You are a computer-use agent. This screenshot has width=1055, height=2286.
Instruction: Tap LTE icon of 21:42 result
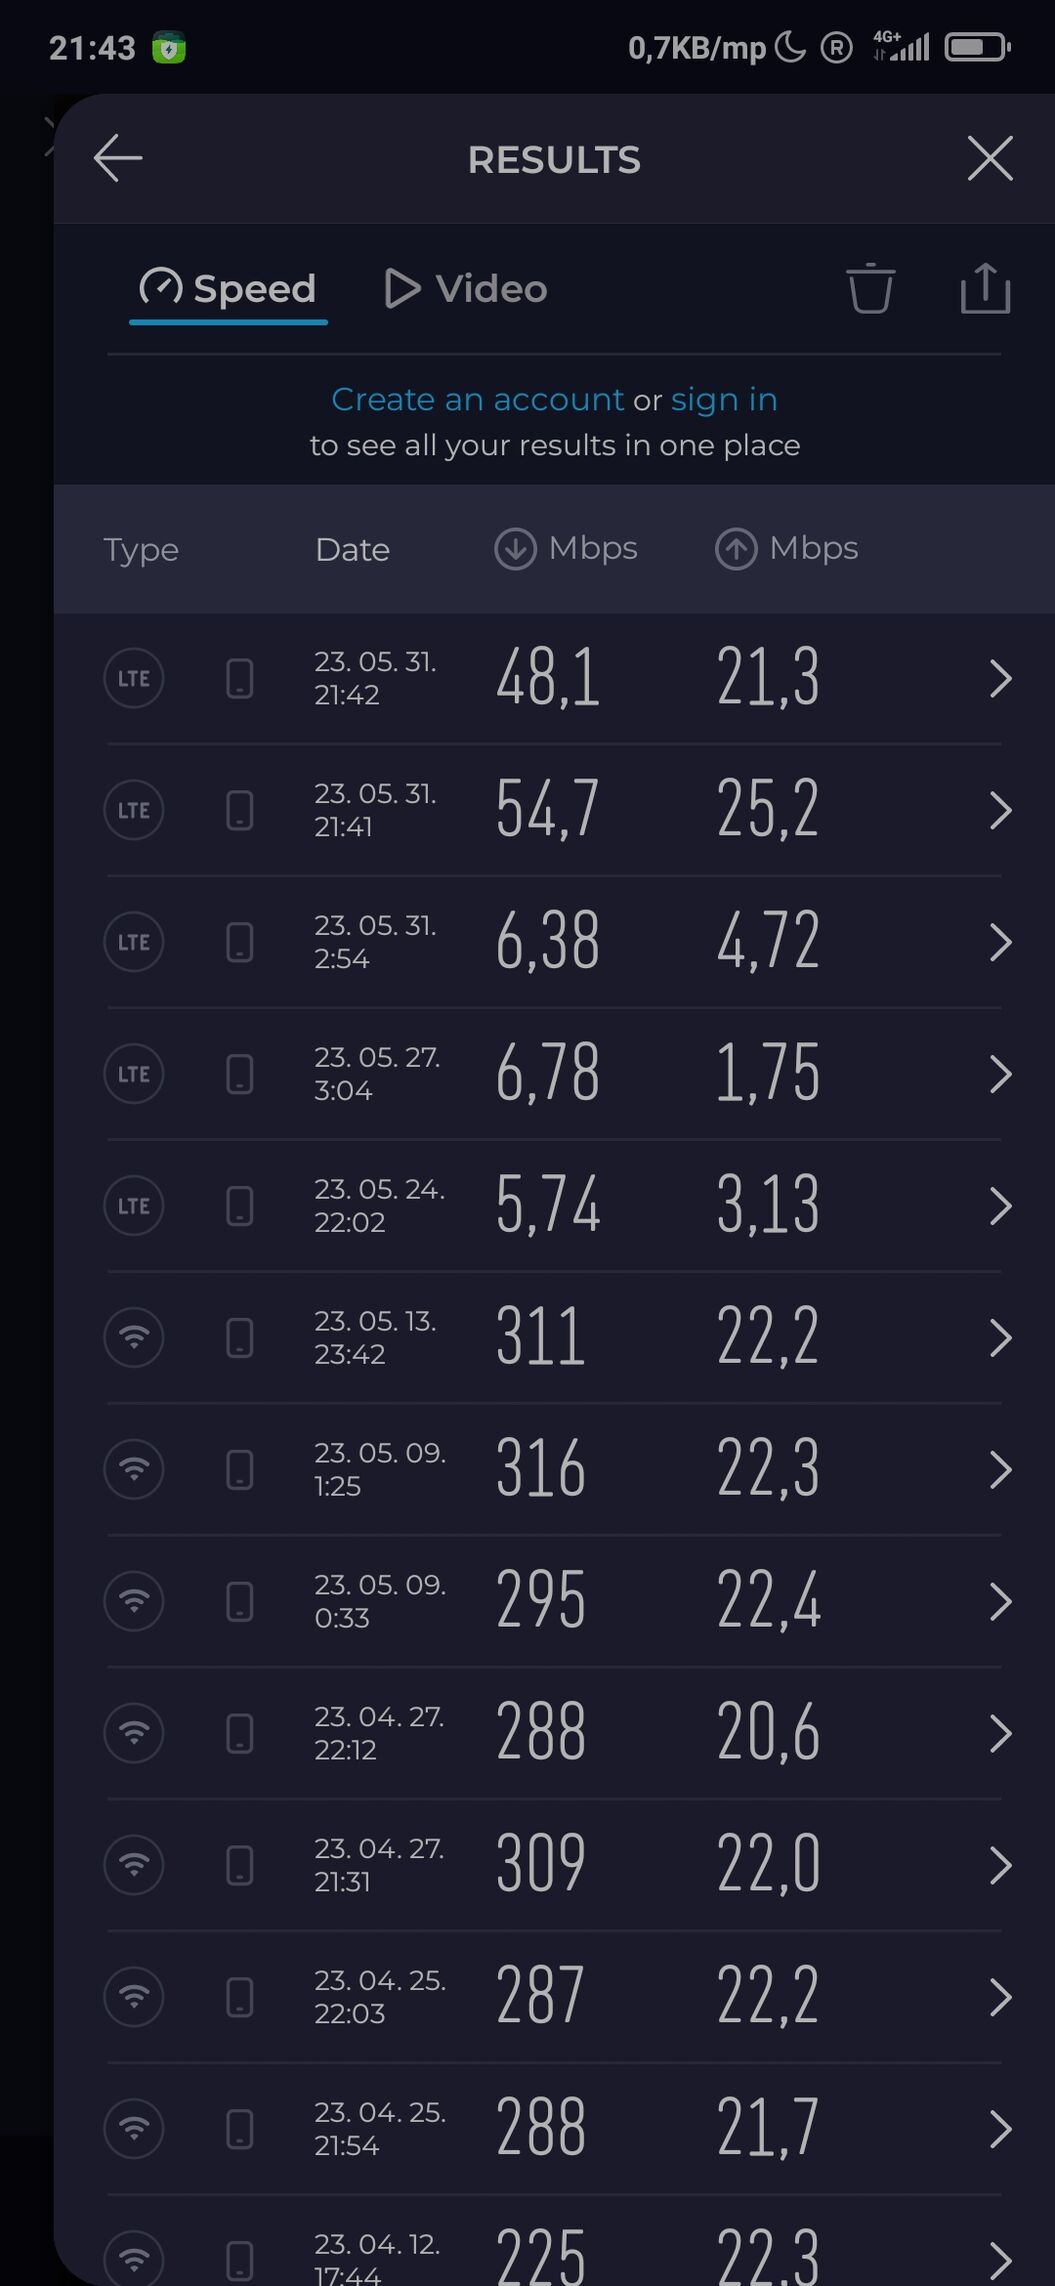[134, 678]
